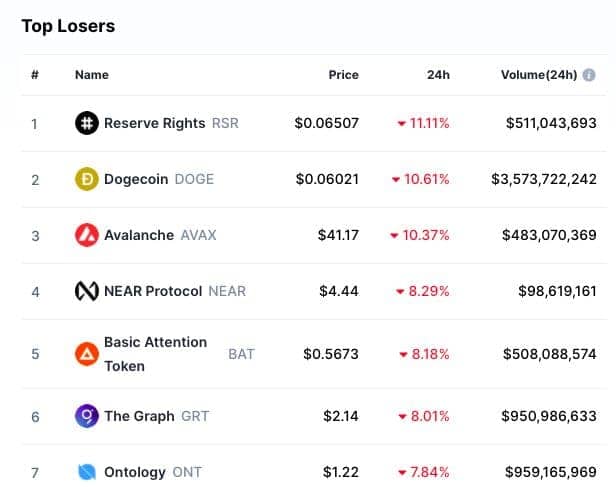This screenshot has height=487, width=616.
Task: Sort by the 24h column header
Action: pyautogui.click(x=438, y=75)
